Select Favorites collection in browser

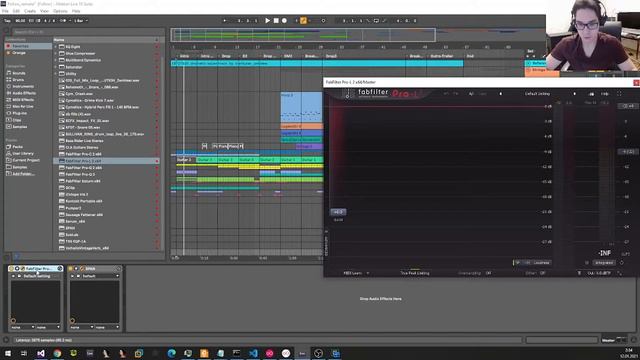(x=28, y=46)
